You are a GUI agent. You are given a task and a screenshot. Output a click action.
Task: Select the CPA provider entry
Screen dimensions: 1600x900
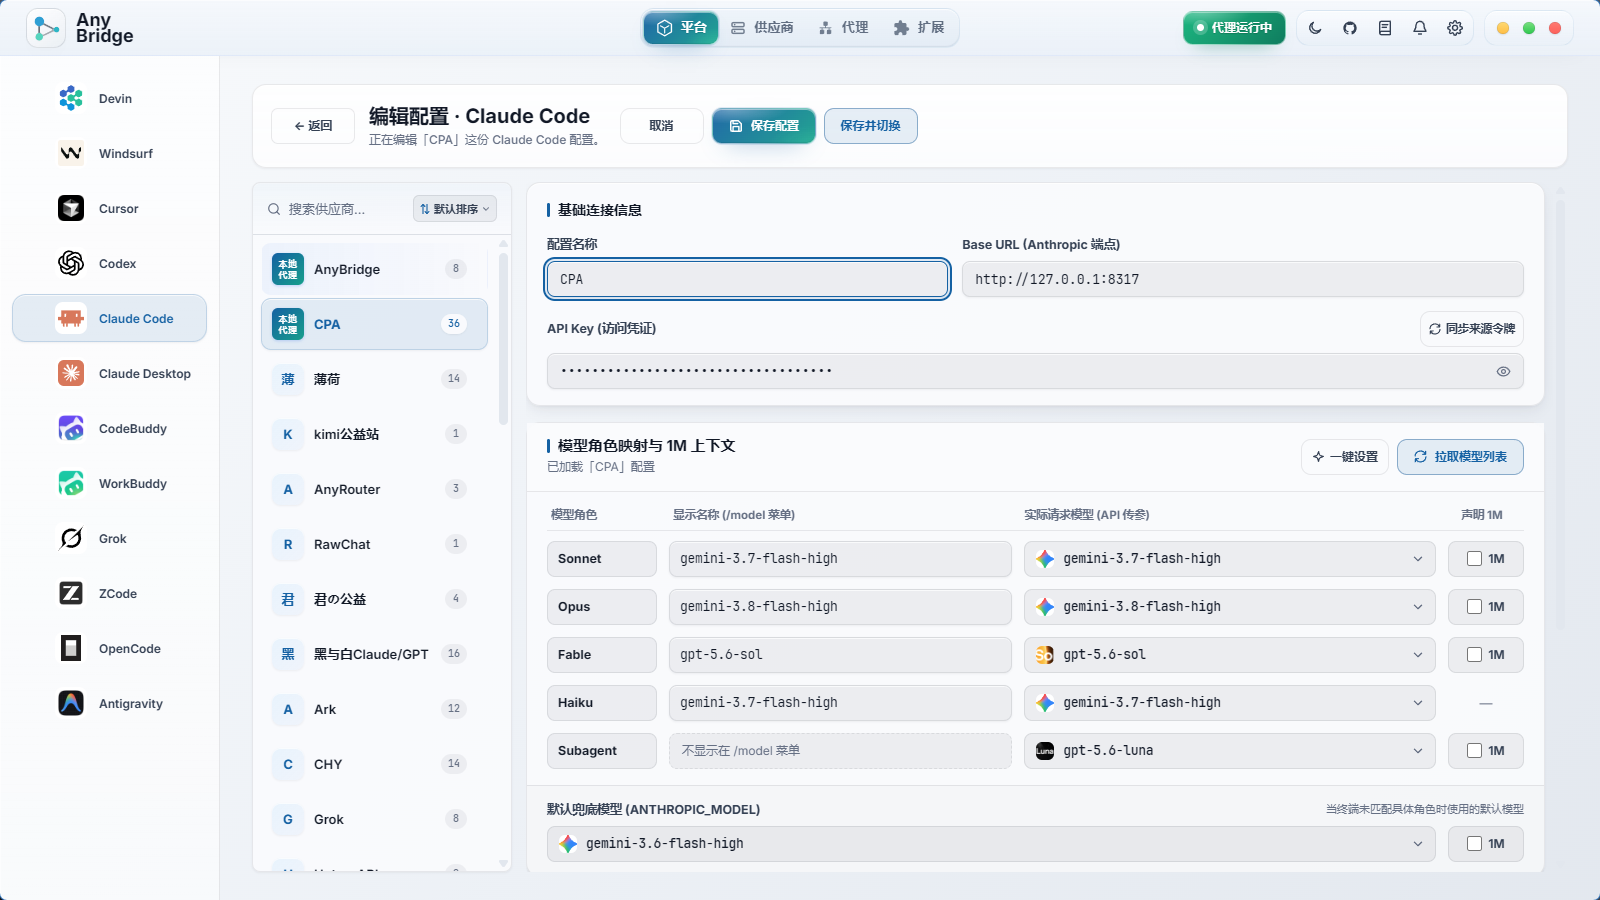pos(375,324)
